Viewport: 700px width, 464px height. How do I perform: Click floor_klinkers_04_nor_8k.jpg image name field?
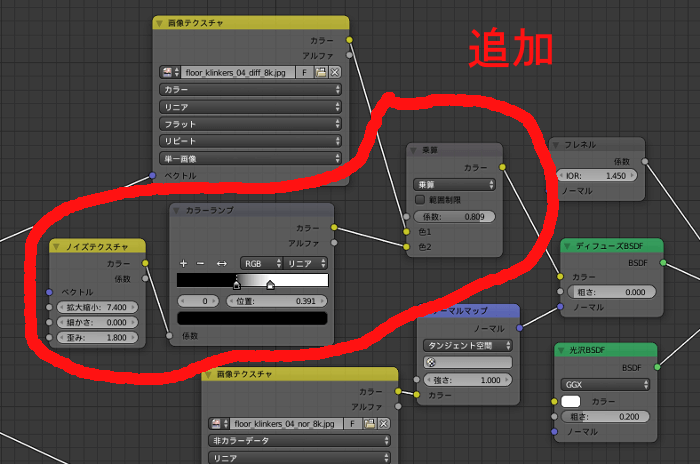pos(287,423)
